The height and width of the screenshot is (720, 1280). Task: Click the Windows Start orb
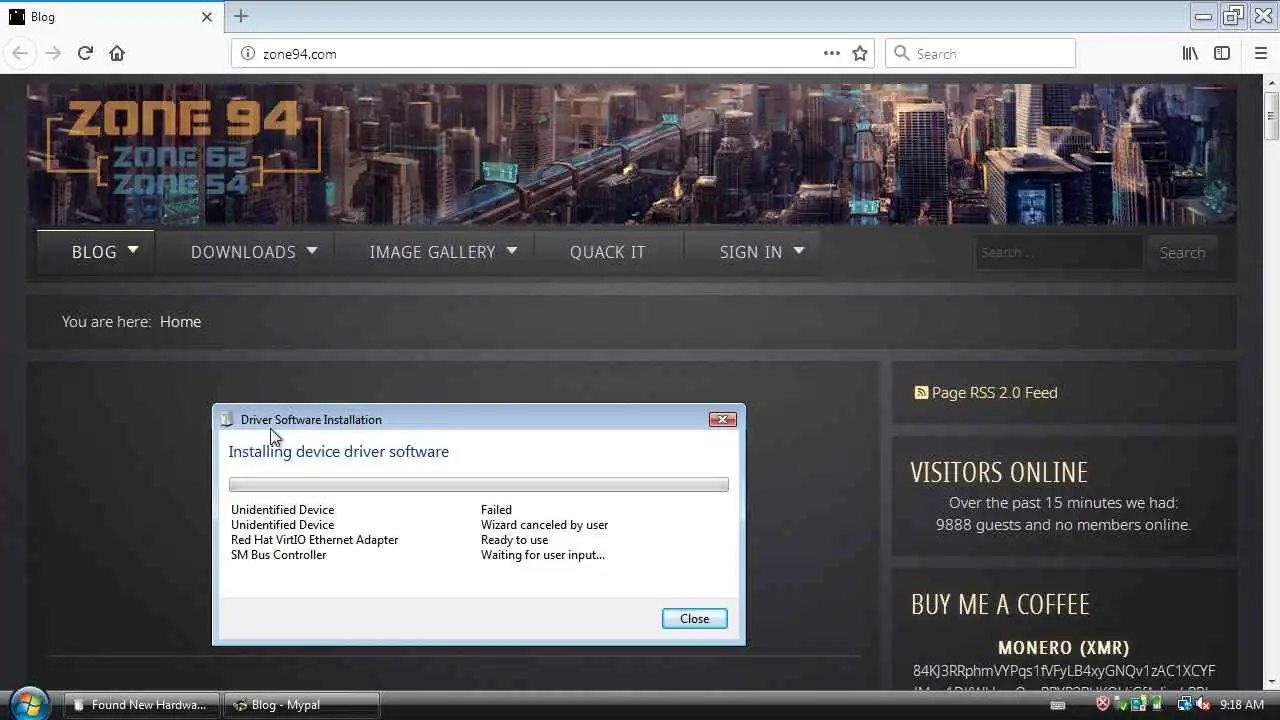point(28,704)
